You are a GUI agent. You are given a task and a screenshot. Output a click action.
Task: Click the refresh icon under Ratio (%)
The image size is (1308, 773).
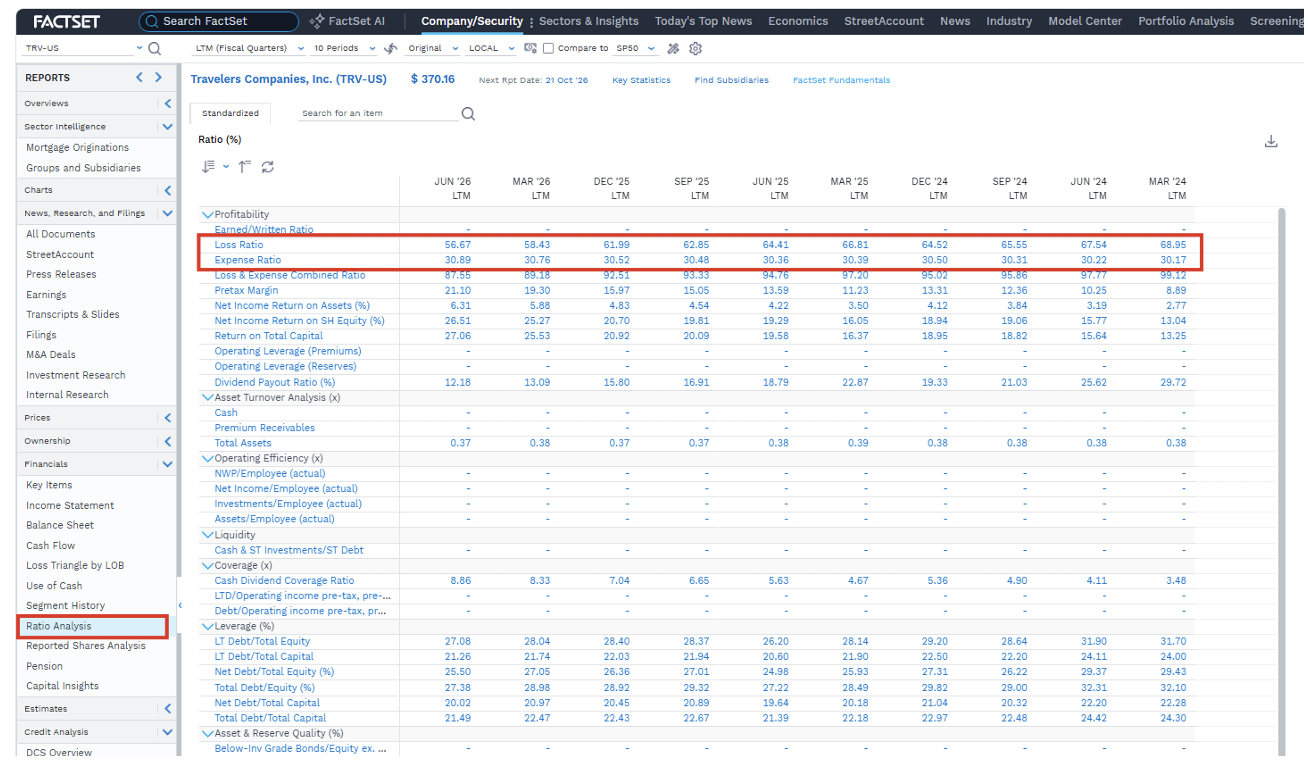(268, 167)
